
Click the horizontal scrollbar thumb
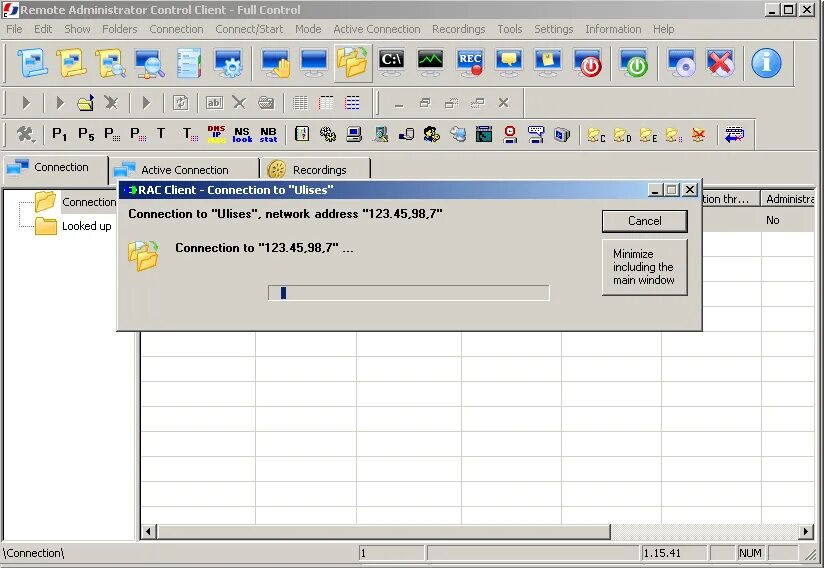[384, 532]
